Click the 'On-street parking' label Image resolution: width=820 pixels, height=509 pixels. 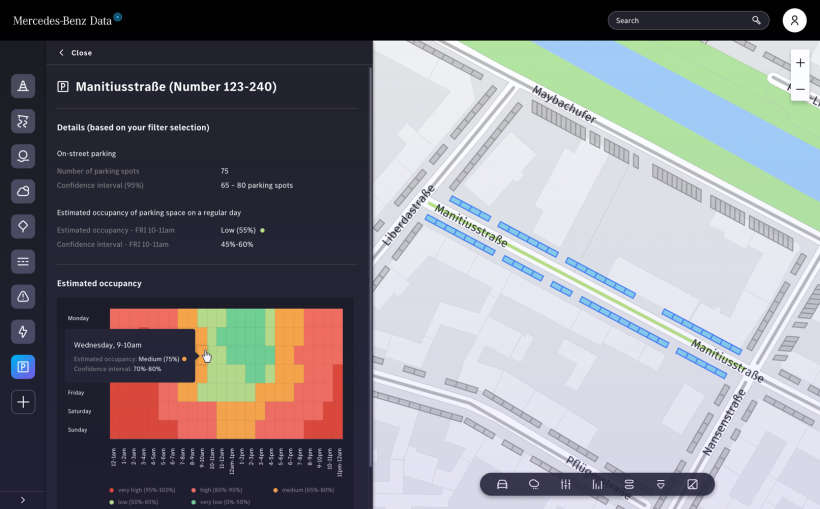click(x=86, y=154)
